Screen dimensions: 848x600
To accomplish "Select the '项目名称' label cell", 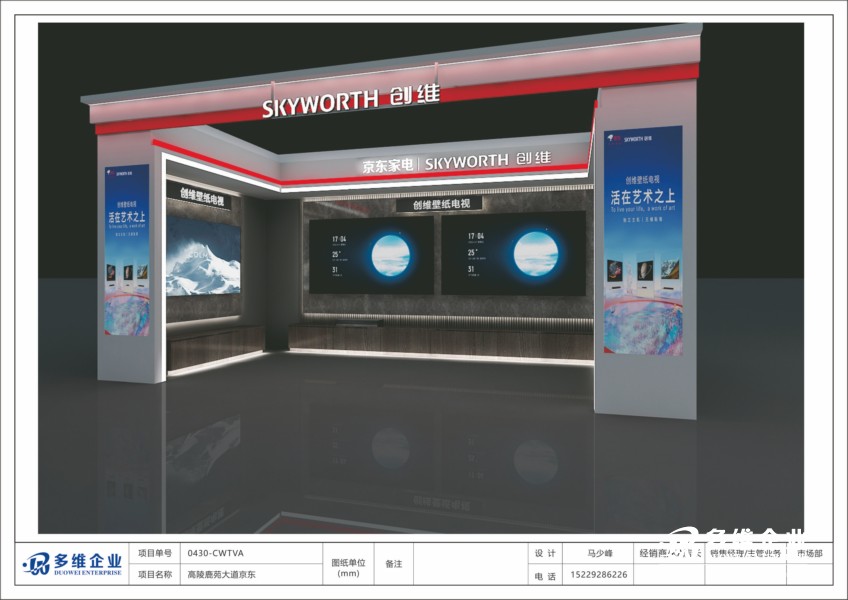I will coord(155,575).
